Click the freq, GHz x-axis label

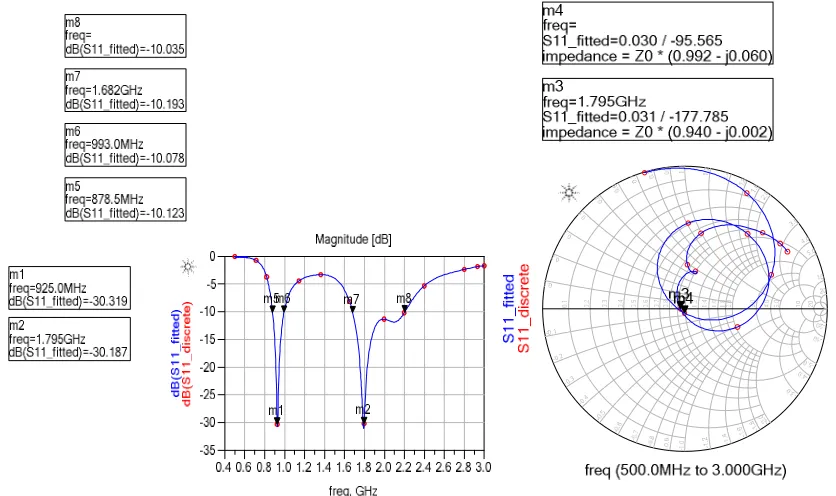click(x=353, y=490)
